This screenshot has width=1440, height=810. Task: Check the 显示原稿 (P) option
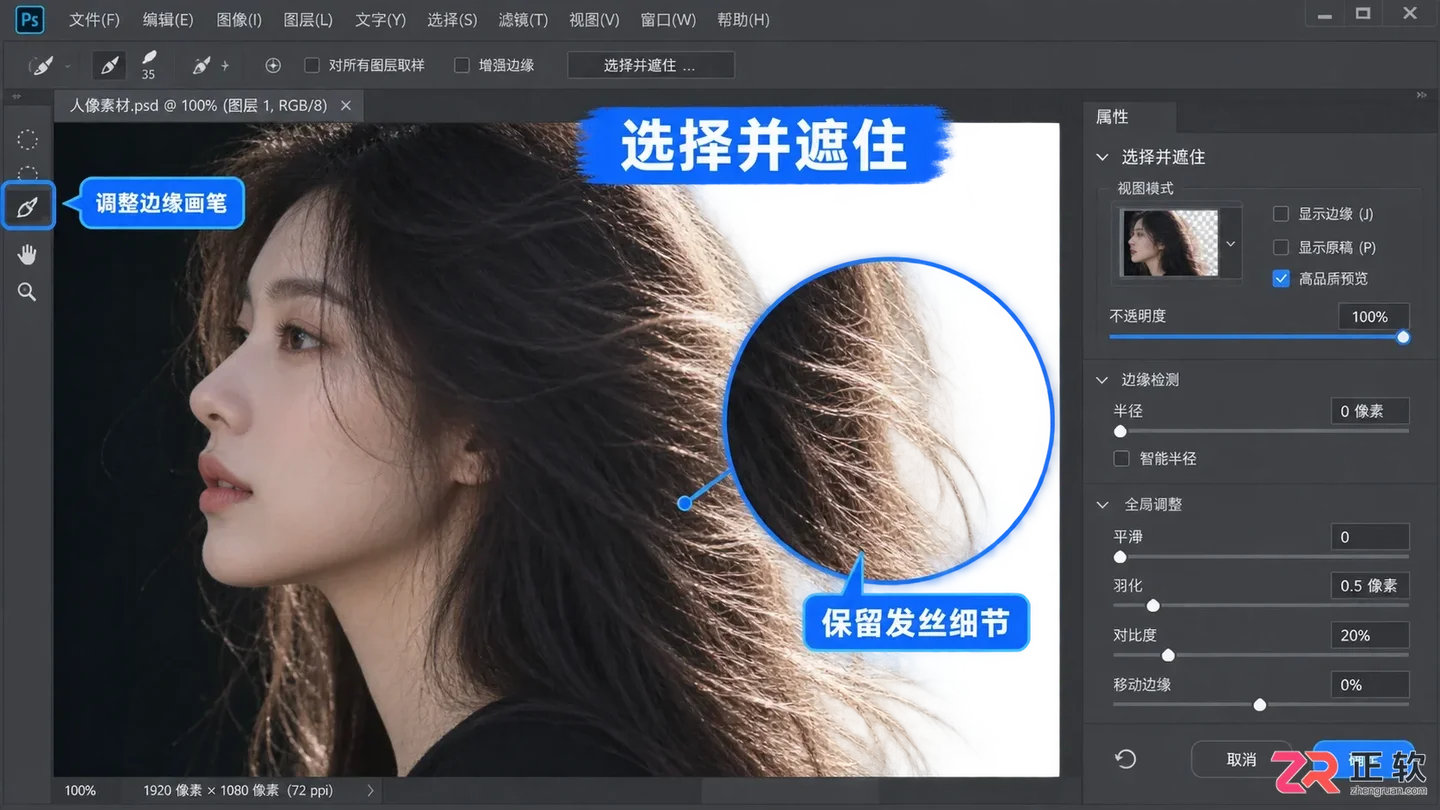click(x=1281, y=247)
